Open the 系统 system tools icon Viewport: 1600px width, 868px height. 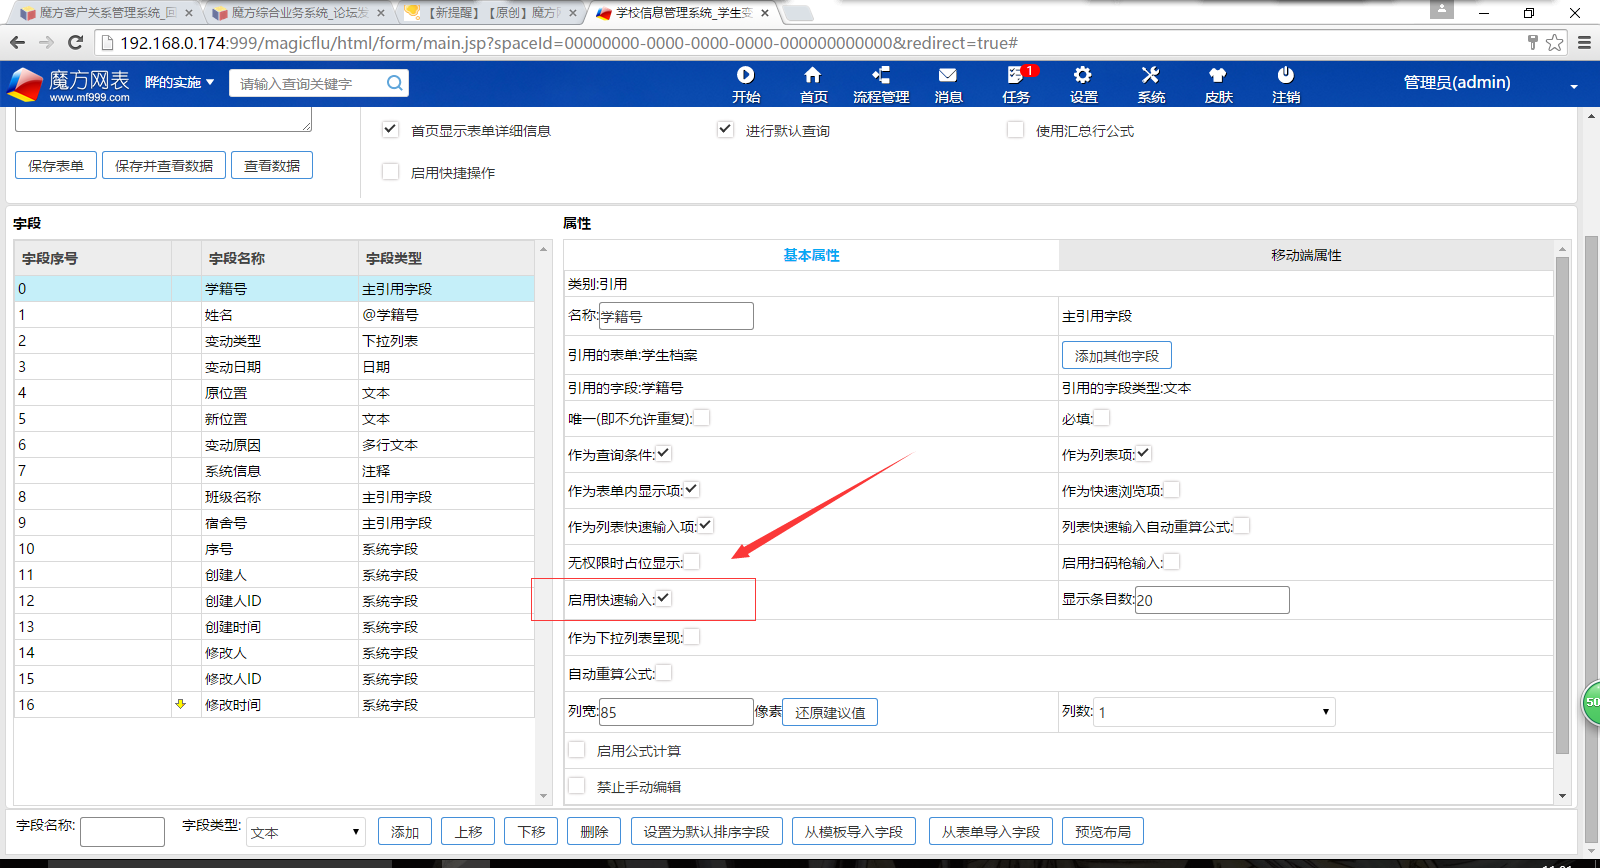[1151, 84]
